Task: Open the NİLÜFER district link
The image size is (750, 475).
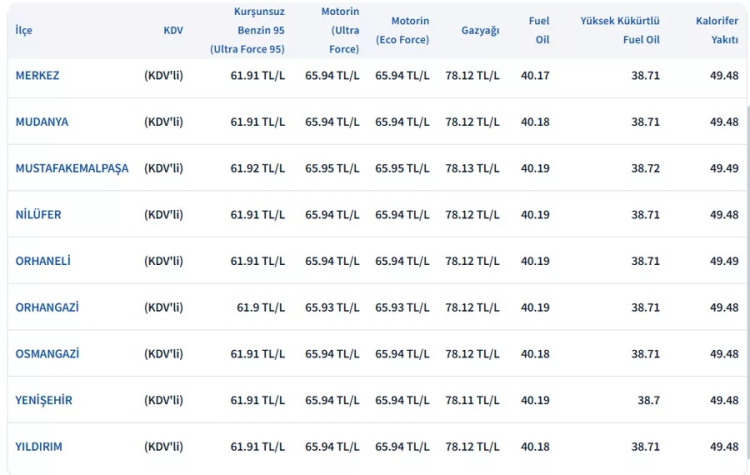Action: pyautogui.click(x=38, y=214)
